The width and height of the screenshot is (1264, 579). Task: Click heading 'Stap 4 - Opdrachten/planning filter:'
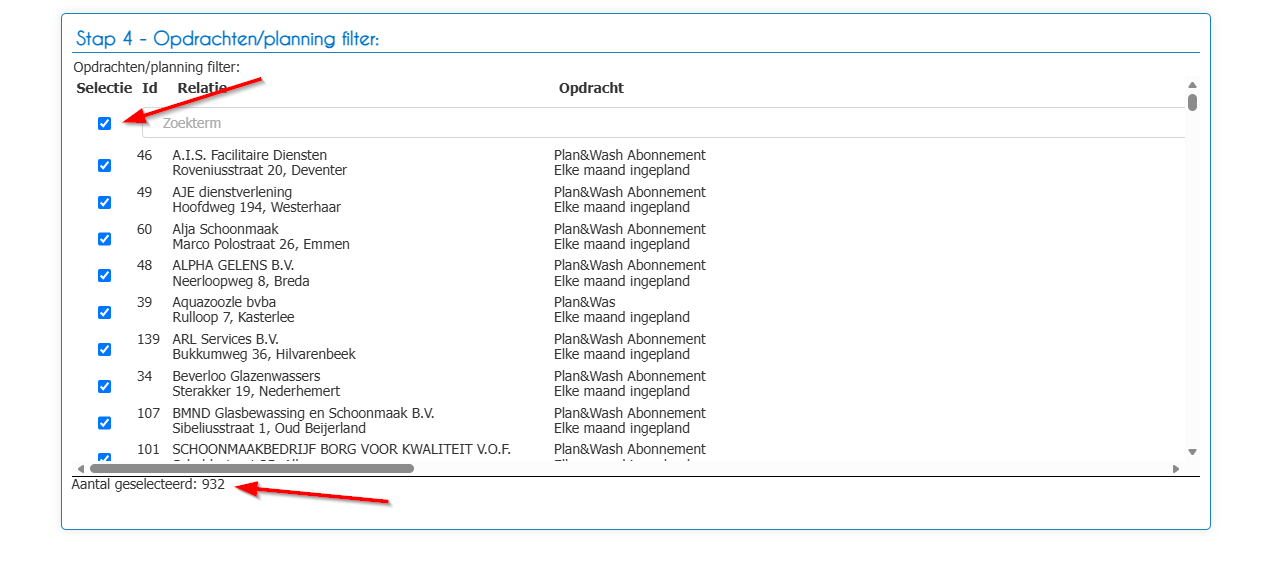pyautogui.click(x=227, y=39)
